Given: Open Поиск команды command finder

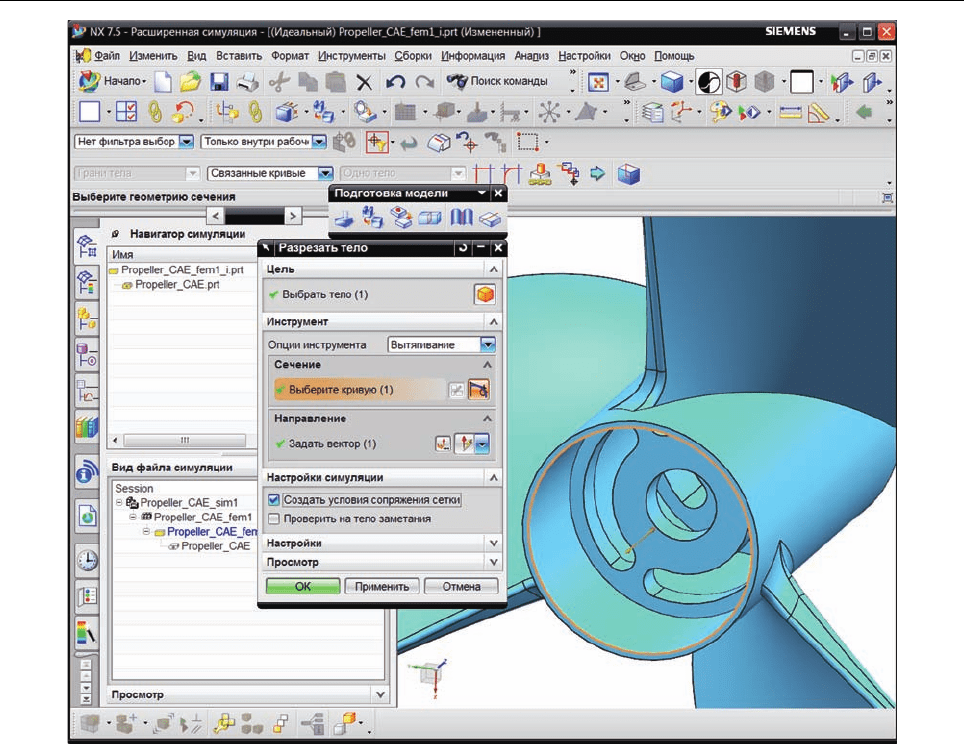Looking at the screenshot, I should tap(497, 81).
